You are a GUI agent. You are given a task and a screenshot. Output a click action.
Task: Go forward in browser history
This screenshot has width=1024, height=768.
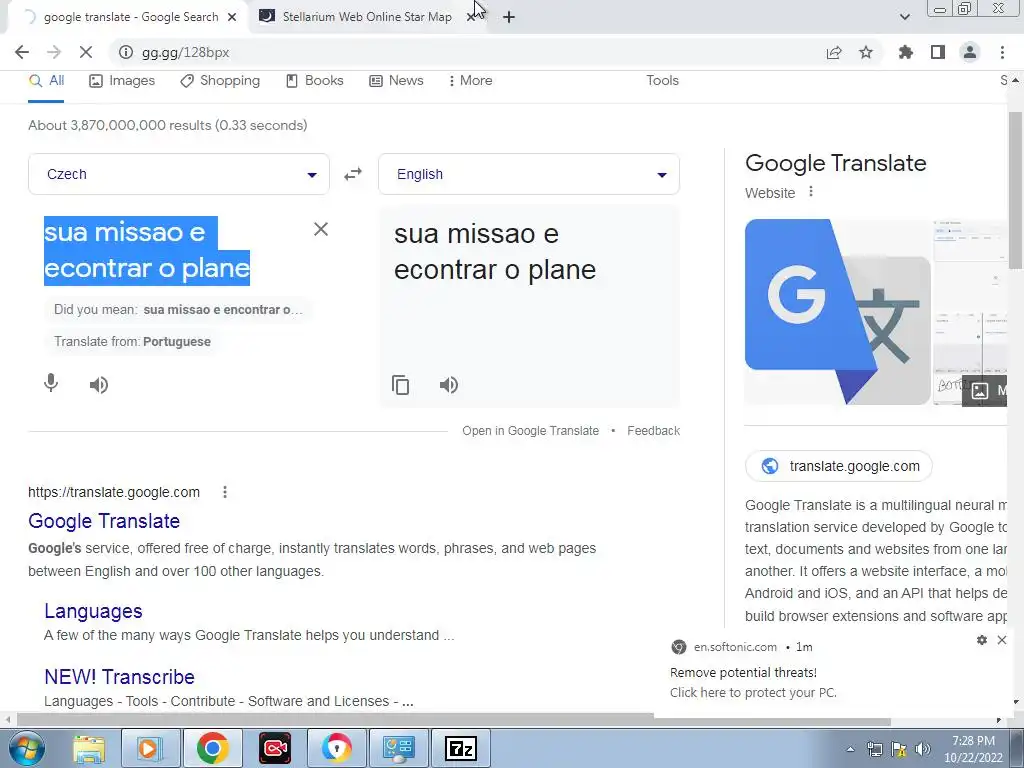[x=54, y=52]
